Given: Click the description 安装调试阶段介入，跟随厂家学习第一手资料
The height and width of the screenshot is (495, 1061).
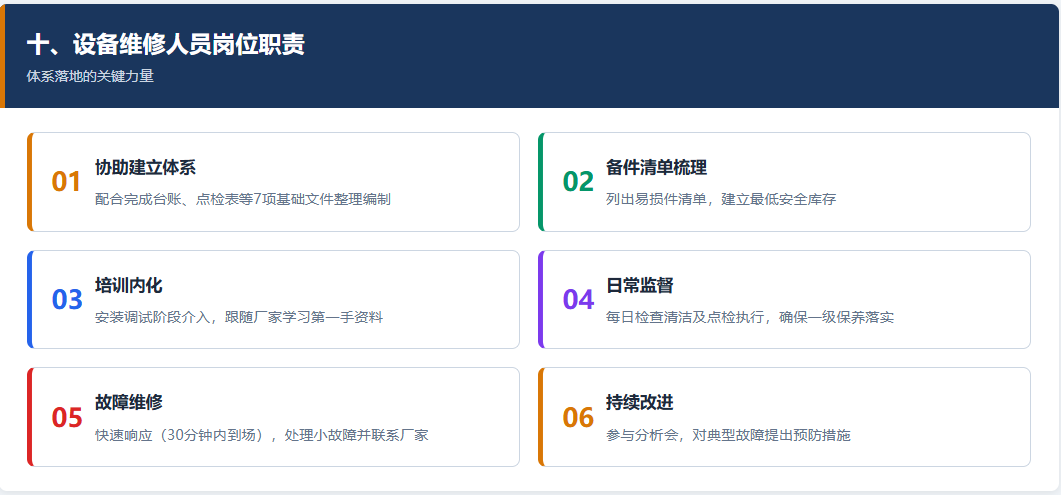Looking at the screenshot, I should coord(239,317).
